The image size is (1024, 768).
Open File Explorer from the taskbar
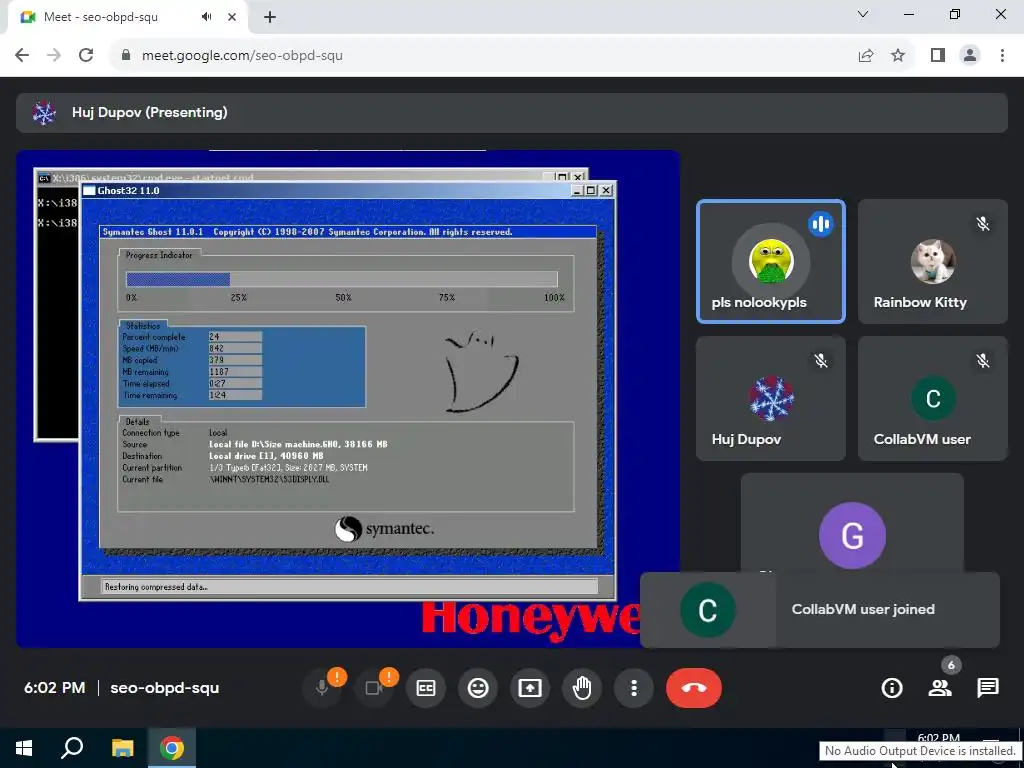point(122,748)
